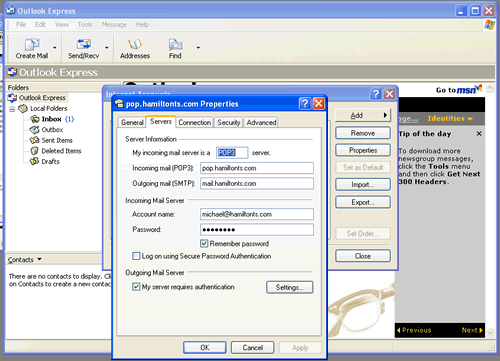The height and width of the screenshot is (361, 500).
Task: Enable Log on using Secure Password Authentication
Action: click(x=136, y=256)
